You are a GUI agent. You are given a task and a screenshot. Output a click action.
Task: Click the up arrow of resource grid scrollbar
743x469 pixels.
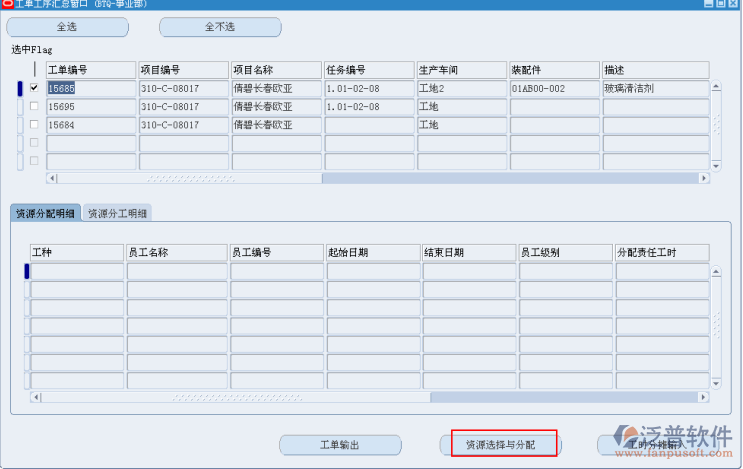pyautogui.click(x=716, y=271)
